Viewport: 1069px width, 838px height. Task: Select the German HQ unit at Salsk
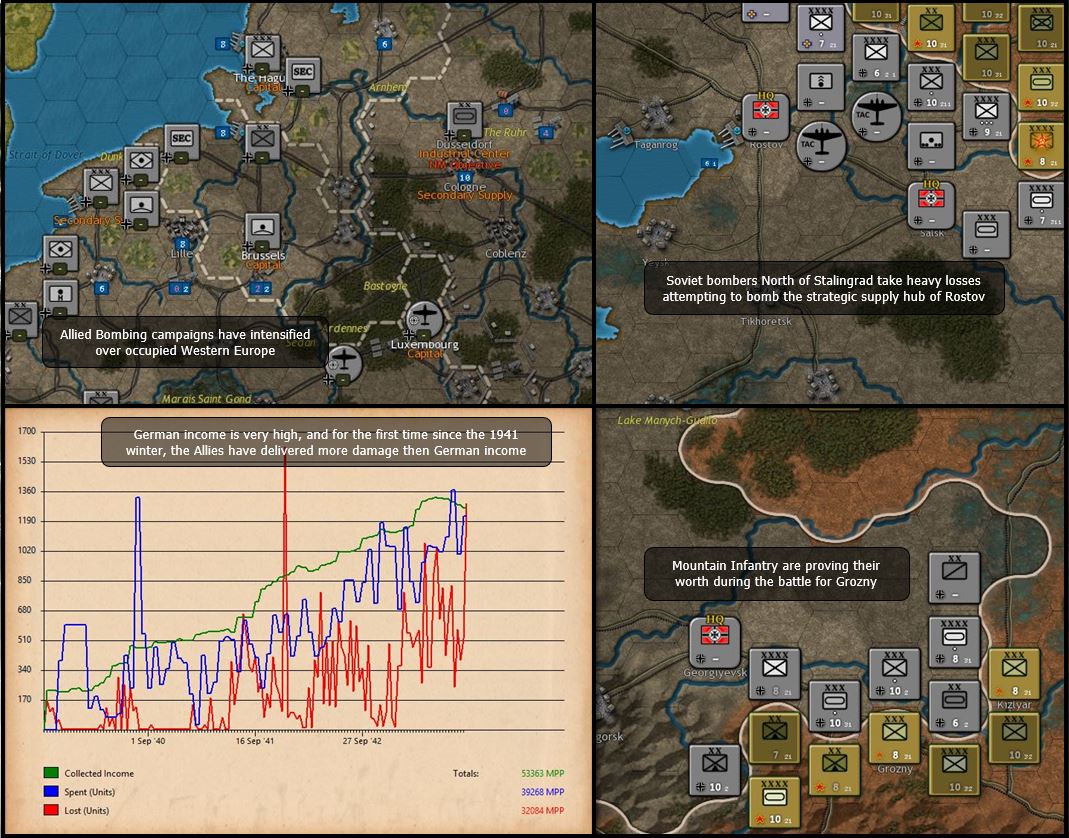(x=931, y=205)
